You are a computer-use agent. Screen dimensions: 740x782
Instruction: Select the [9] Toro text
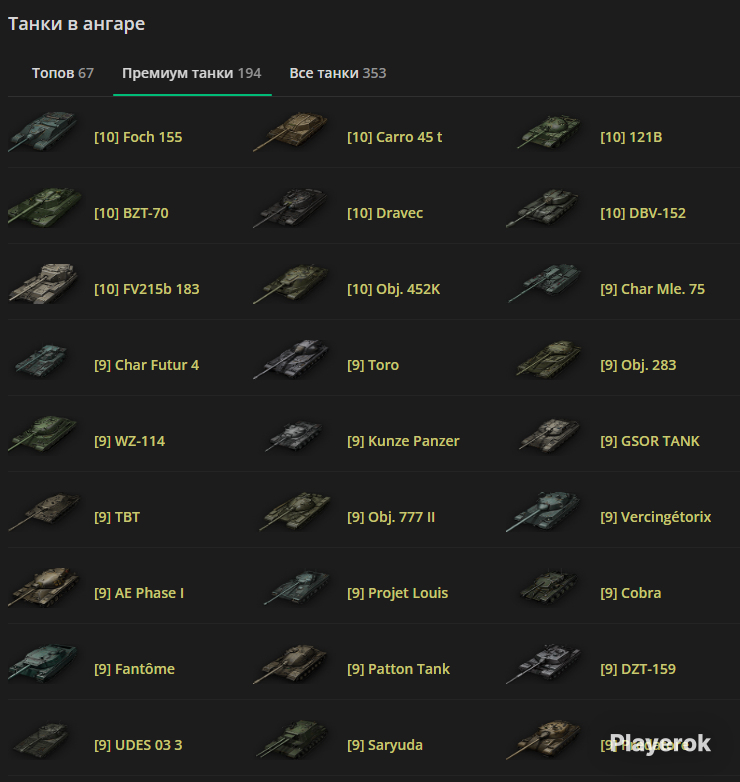click(x=373, y=365)
